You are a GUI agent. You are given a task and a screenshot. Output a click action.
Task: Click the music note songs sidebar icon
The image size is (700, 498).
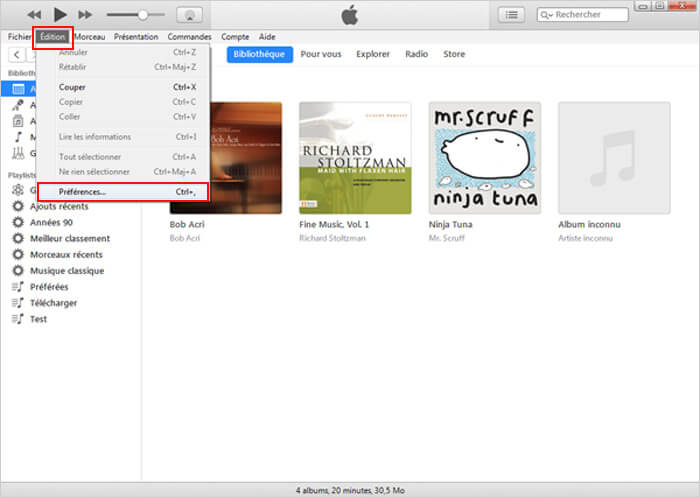(x=18, y=137)
